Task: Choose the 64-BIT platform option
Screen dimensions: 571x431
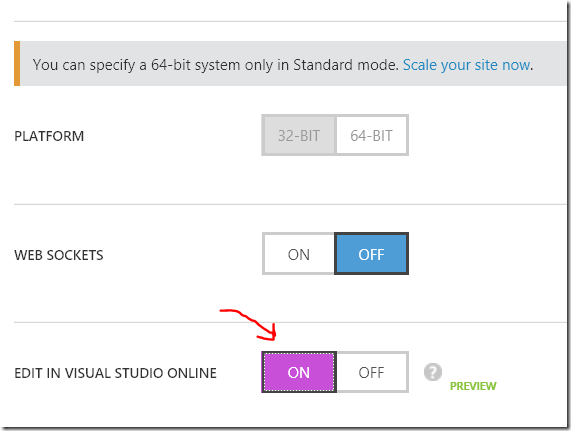Action: [371, 135]
